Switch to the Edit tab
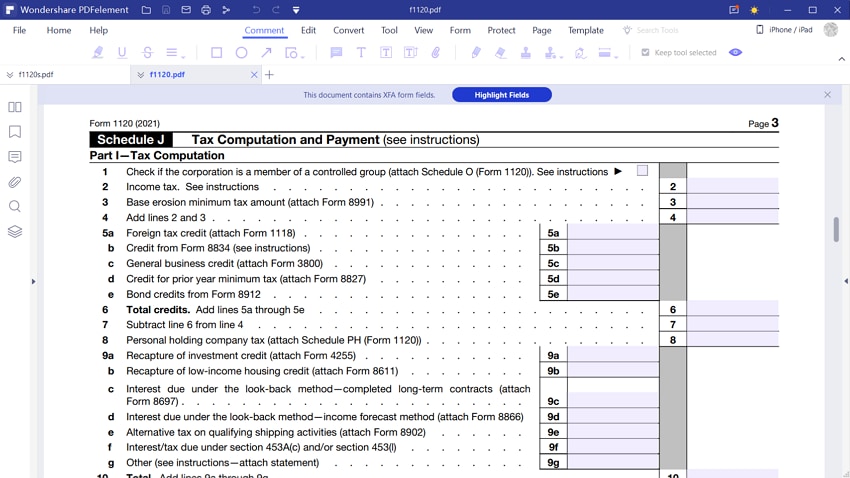The width and height of the screenshot is (850, 478). 308,30
